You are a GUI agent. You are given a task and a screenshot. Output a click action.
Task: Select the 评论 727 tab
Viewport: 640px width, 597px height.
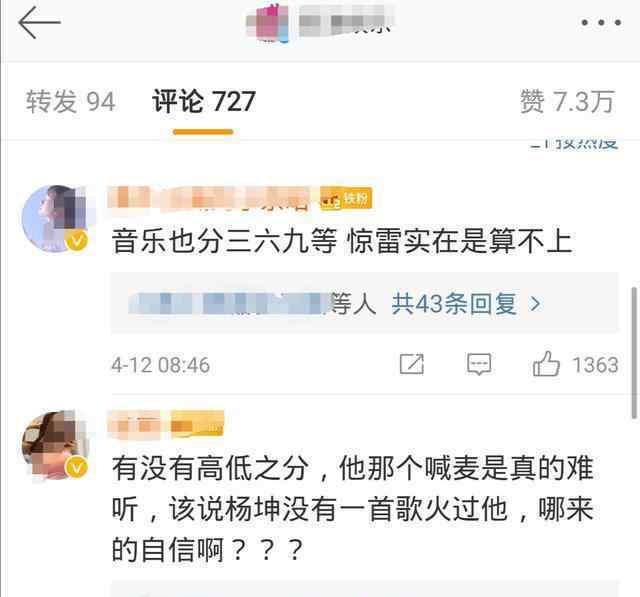click(204, 101)
